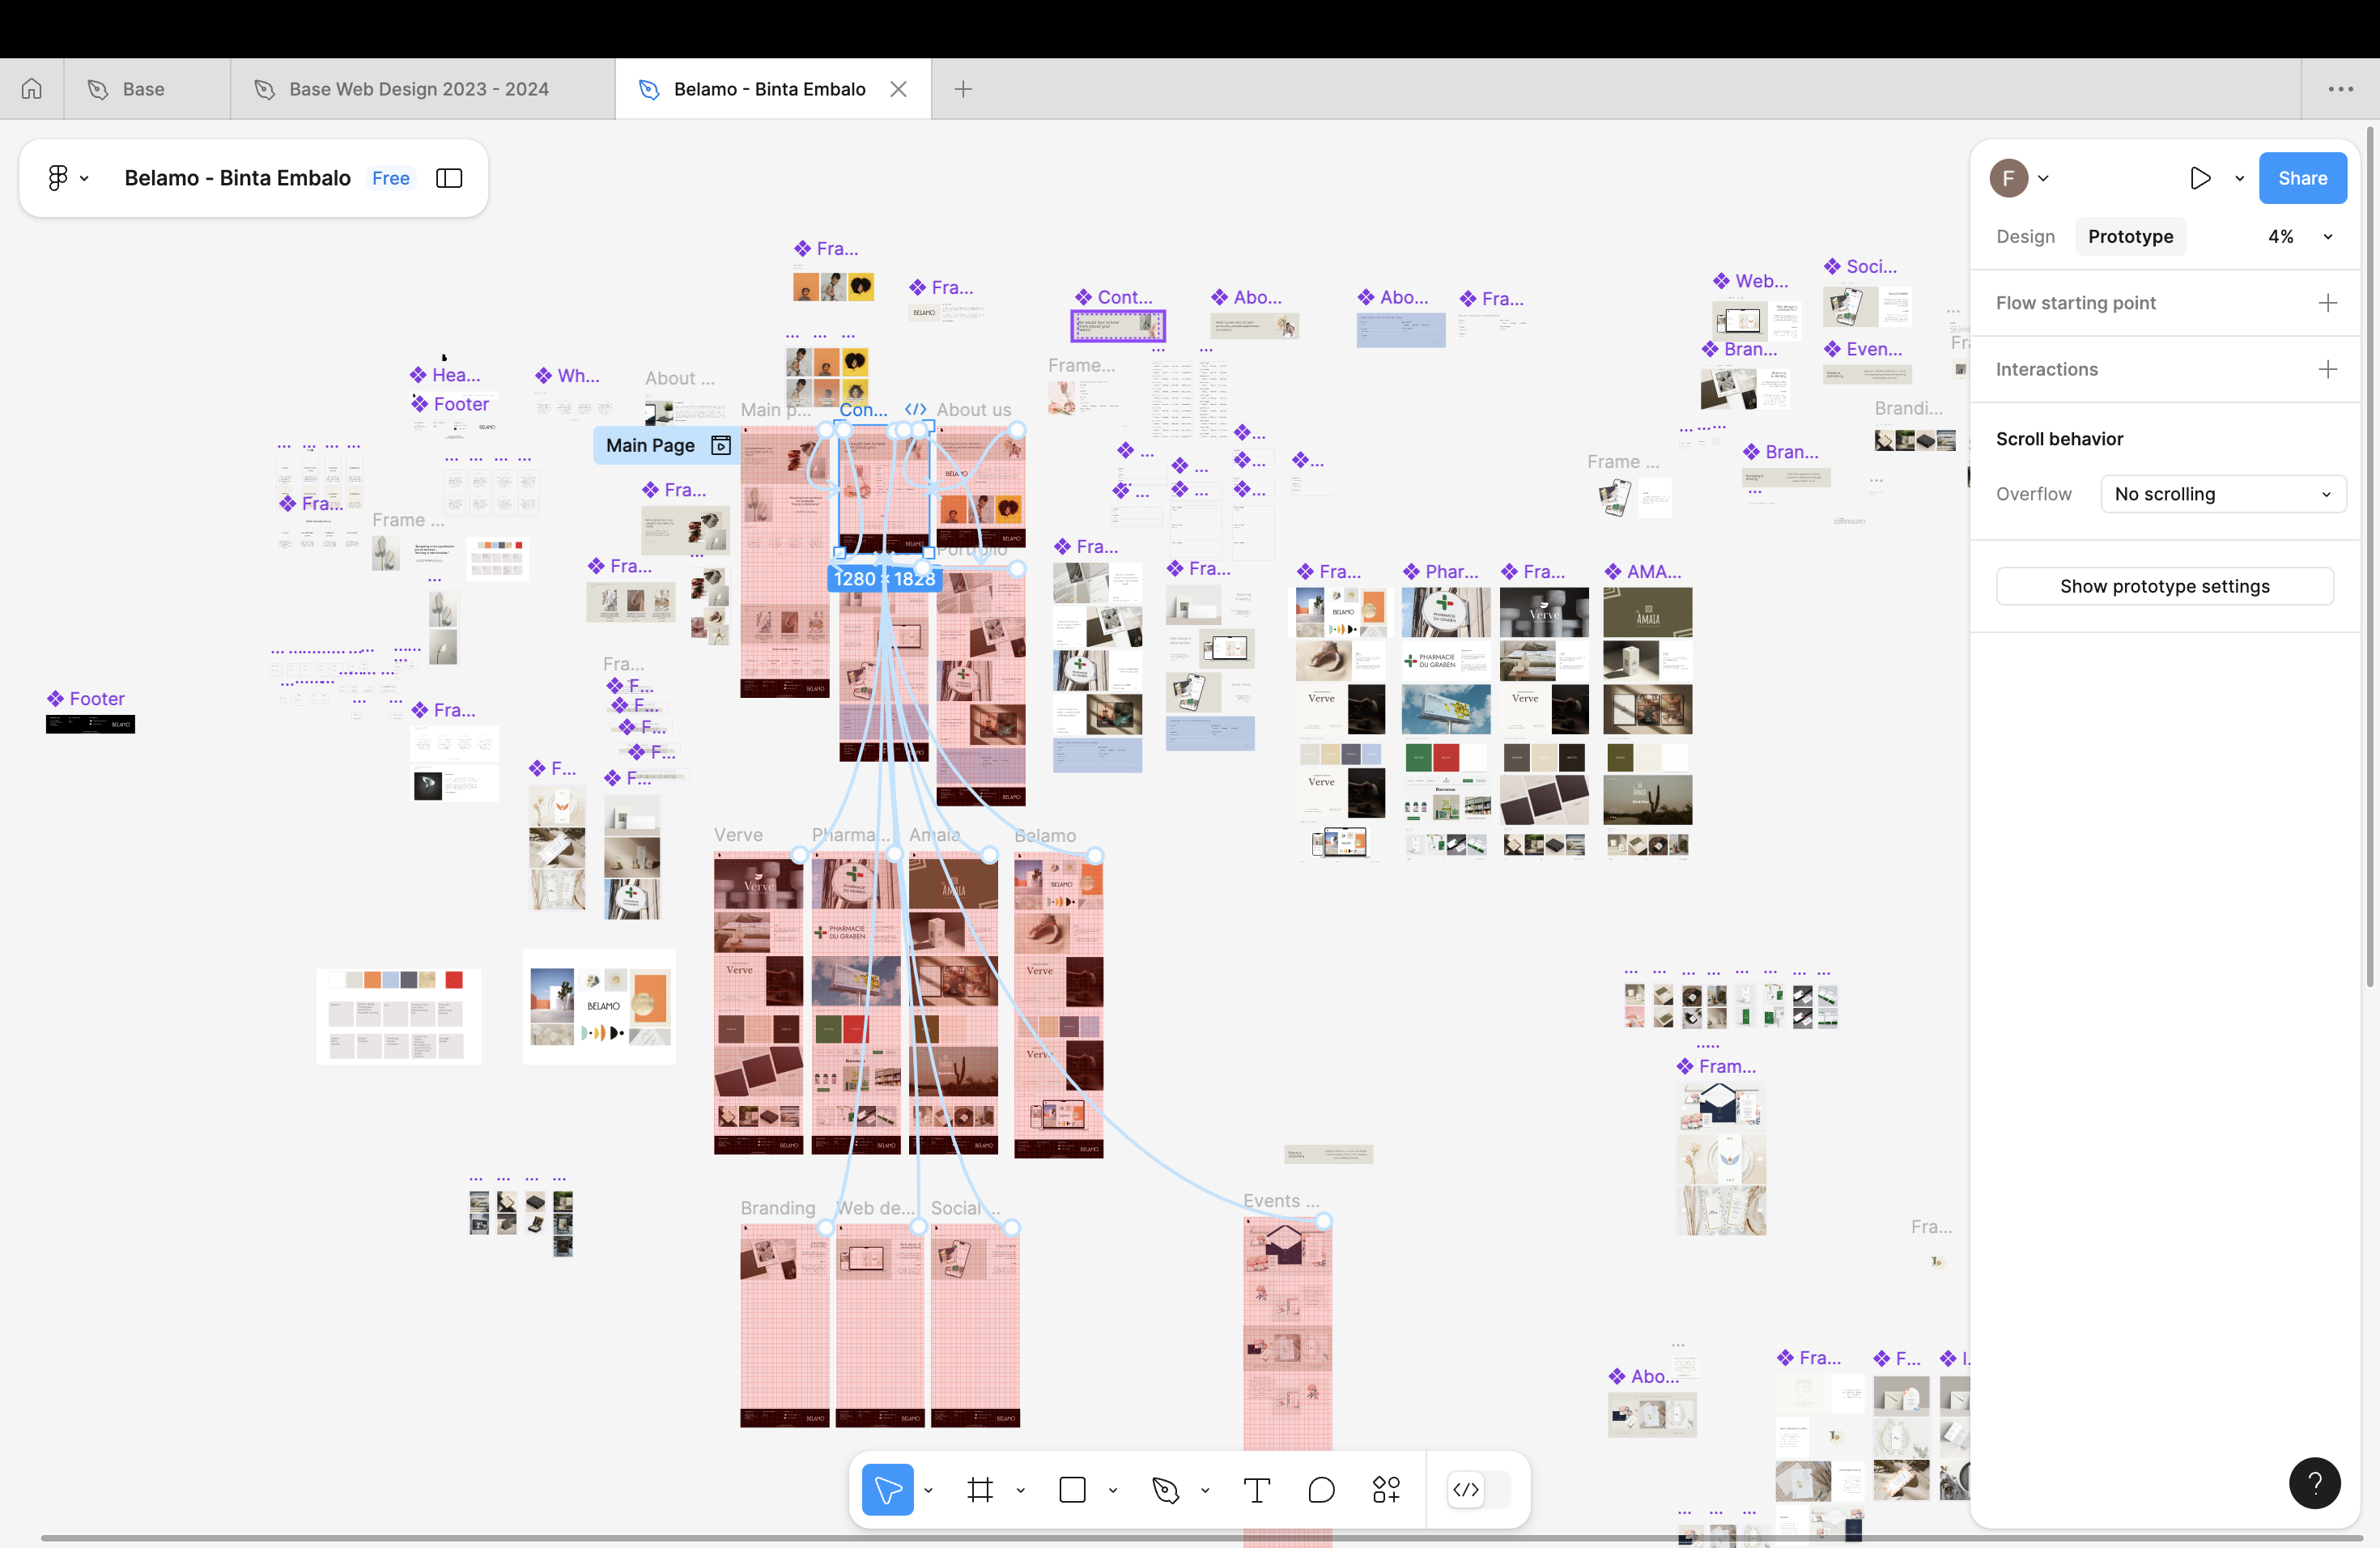This screenshot has width=2380, height=1548.
Task: Open the Overflow No scrolling dropdown
Action: pos(2222,494)
